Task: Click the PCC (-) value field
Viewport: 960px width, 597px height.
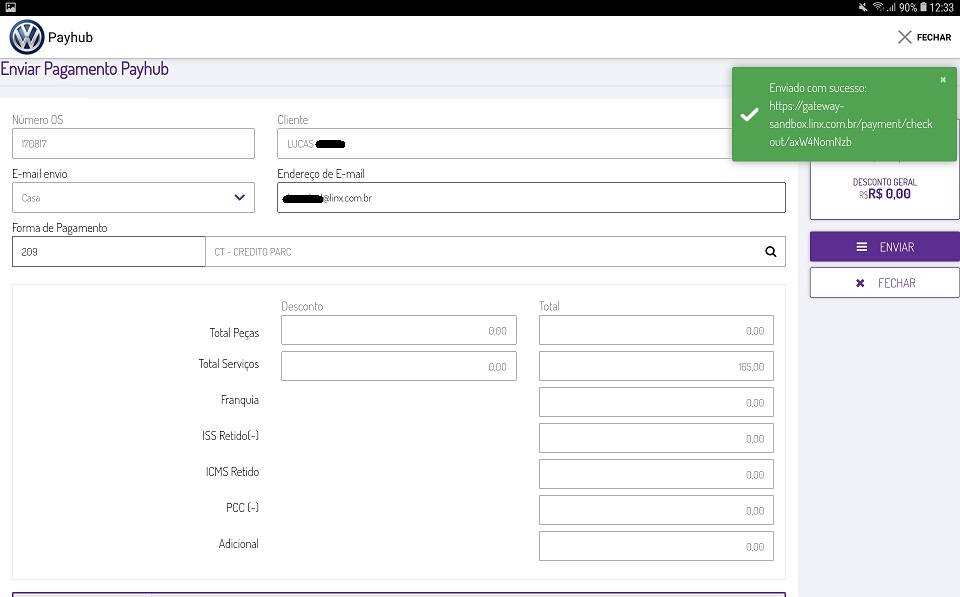Action: point(656,510)
